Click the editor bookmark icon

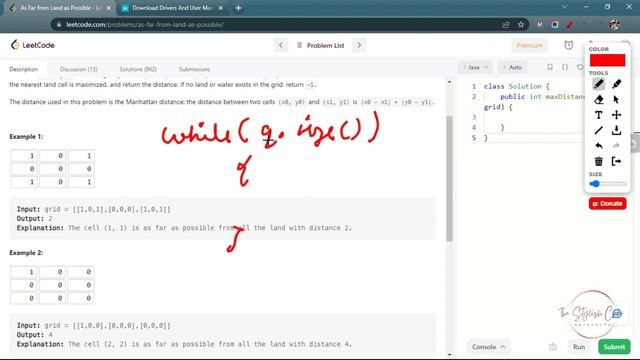550,67
